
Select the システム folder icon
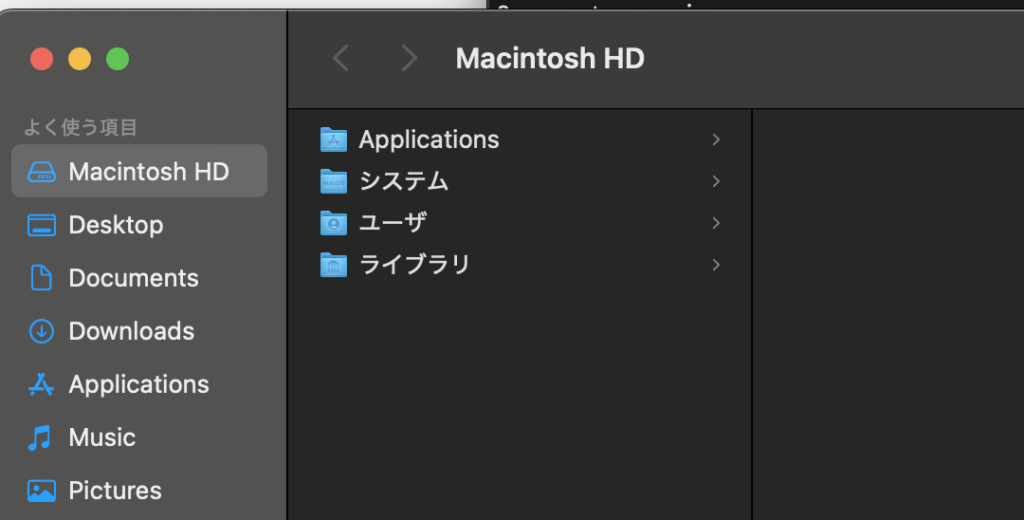pyautogui.click(x=333, y=181)
